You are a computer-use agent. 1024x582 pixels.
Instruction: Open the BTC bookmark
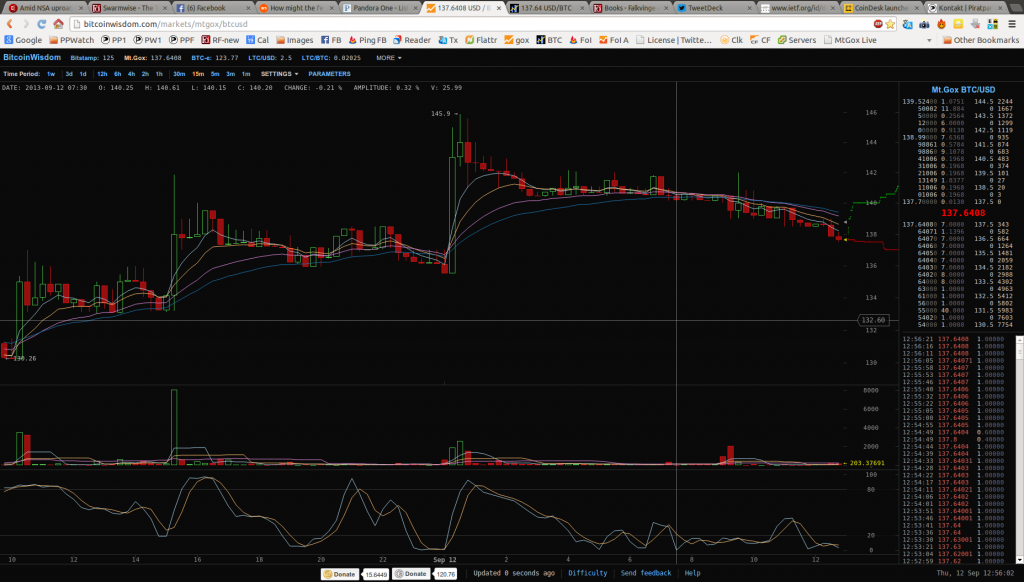[x=549, y=40]
